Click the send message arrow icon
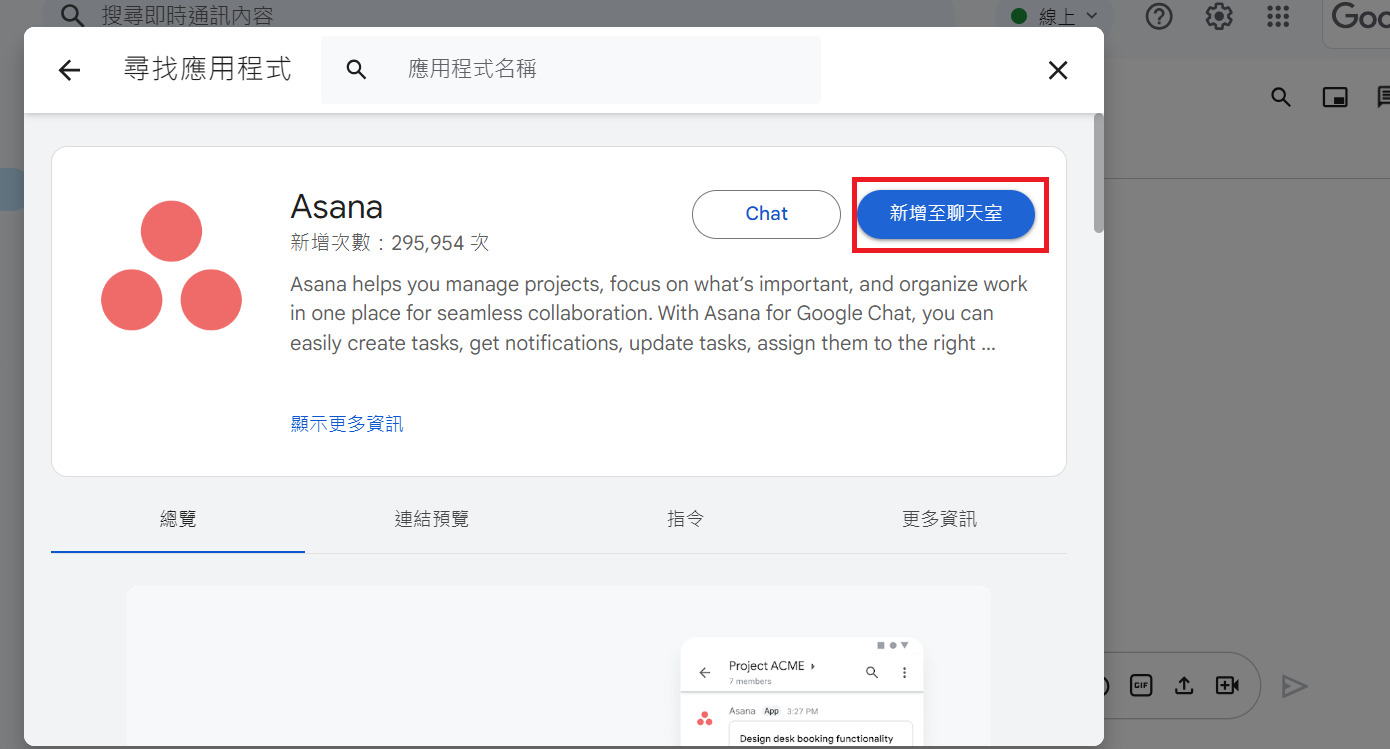1390x749 pixels. point(1295,686)
